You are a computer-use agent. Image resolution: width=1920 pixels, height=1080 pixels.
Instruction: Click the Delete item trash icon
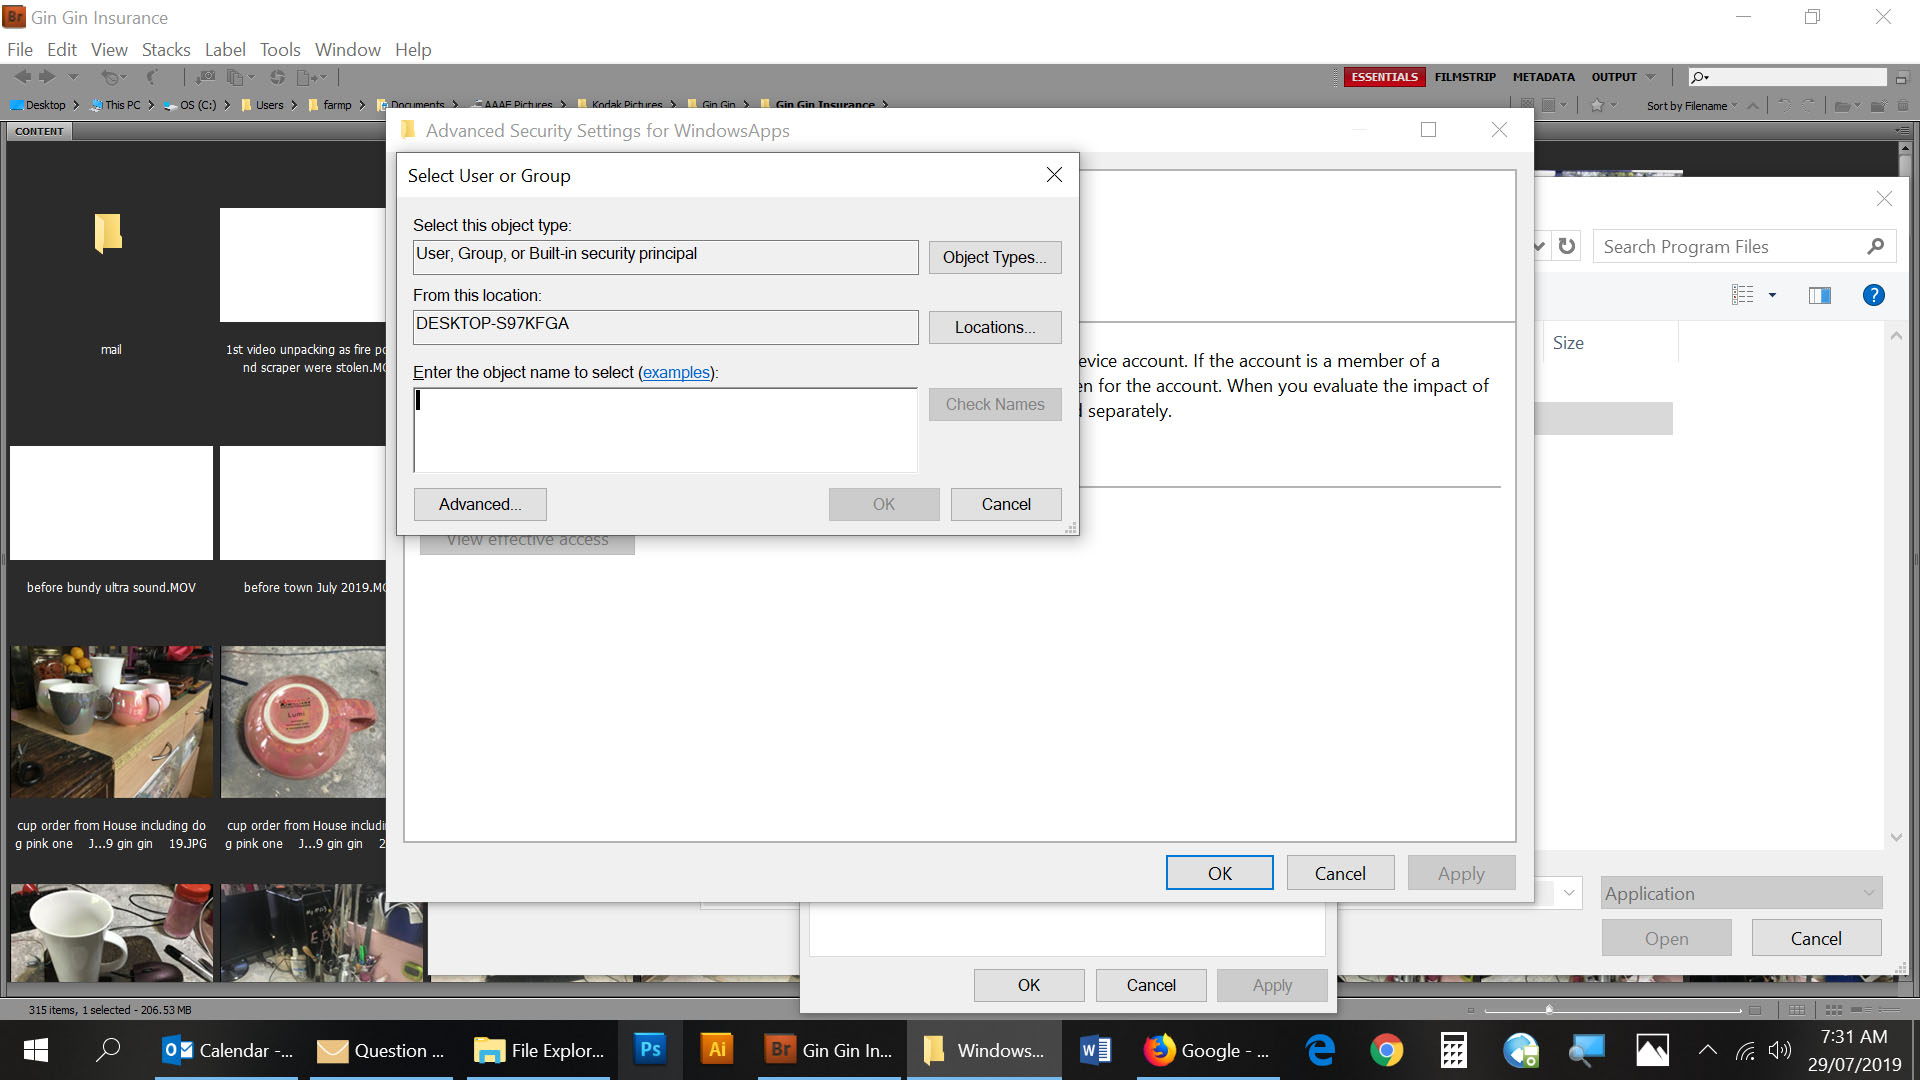click(1903, 106)
